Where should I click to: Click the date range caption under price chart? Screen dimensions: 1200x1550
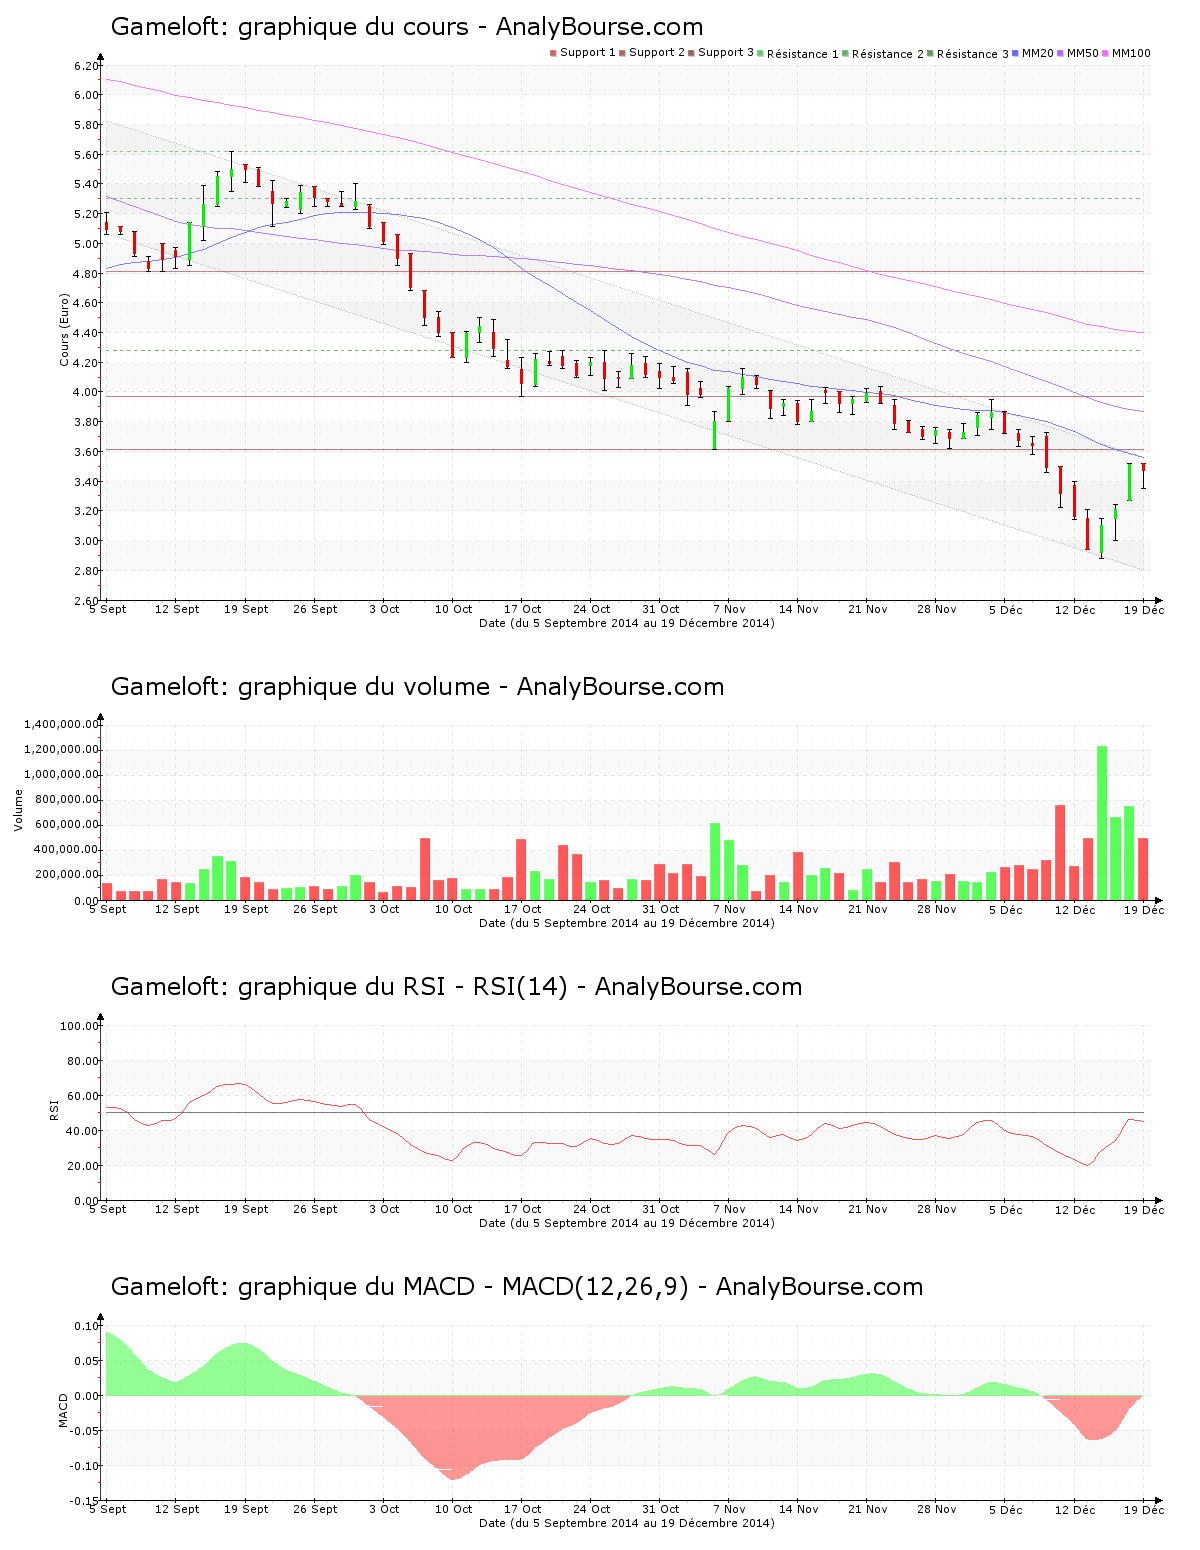627,623
